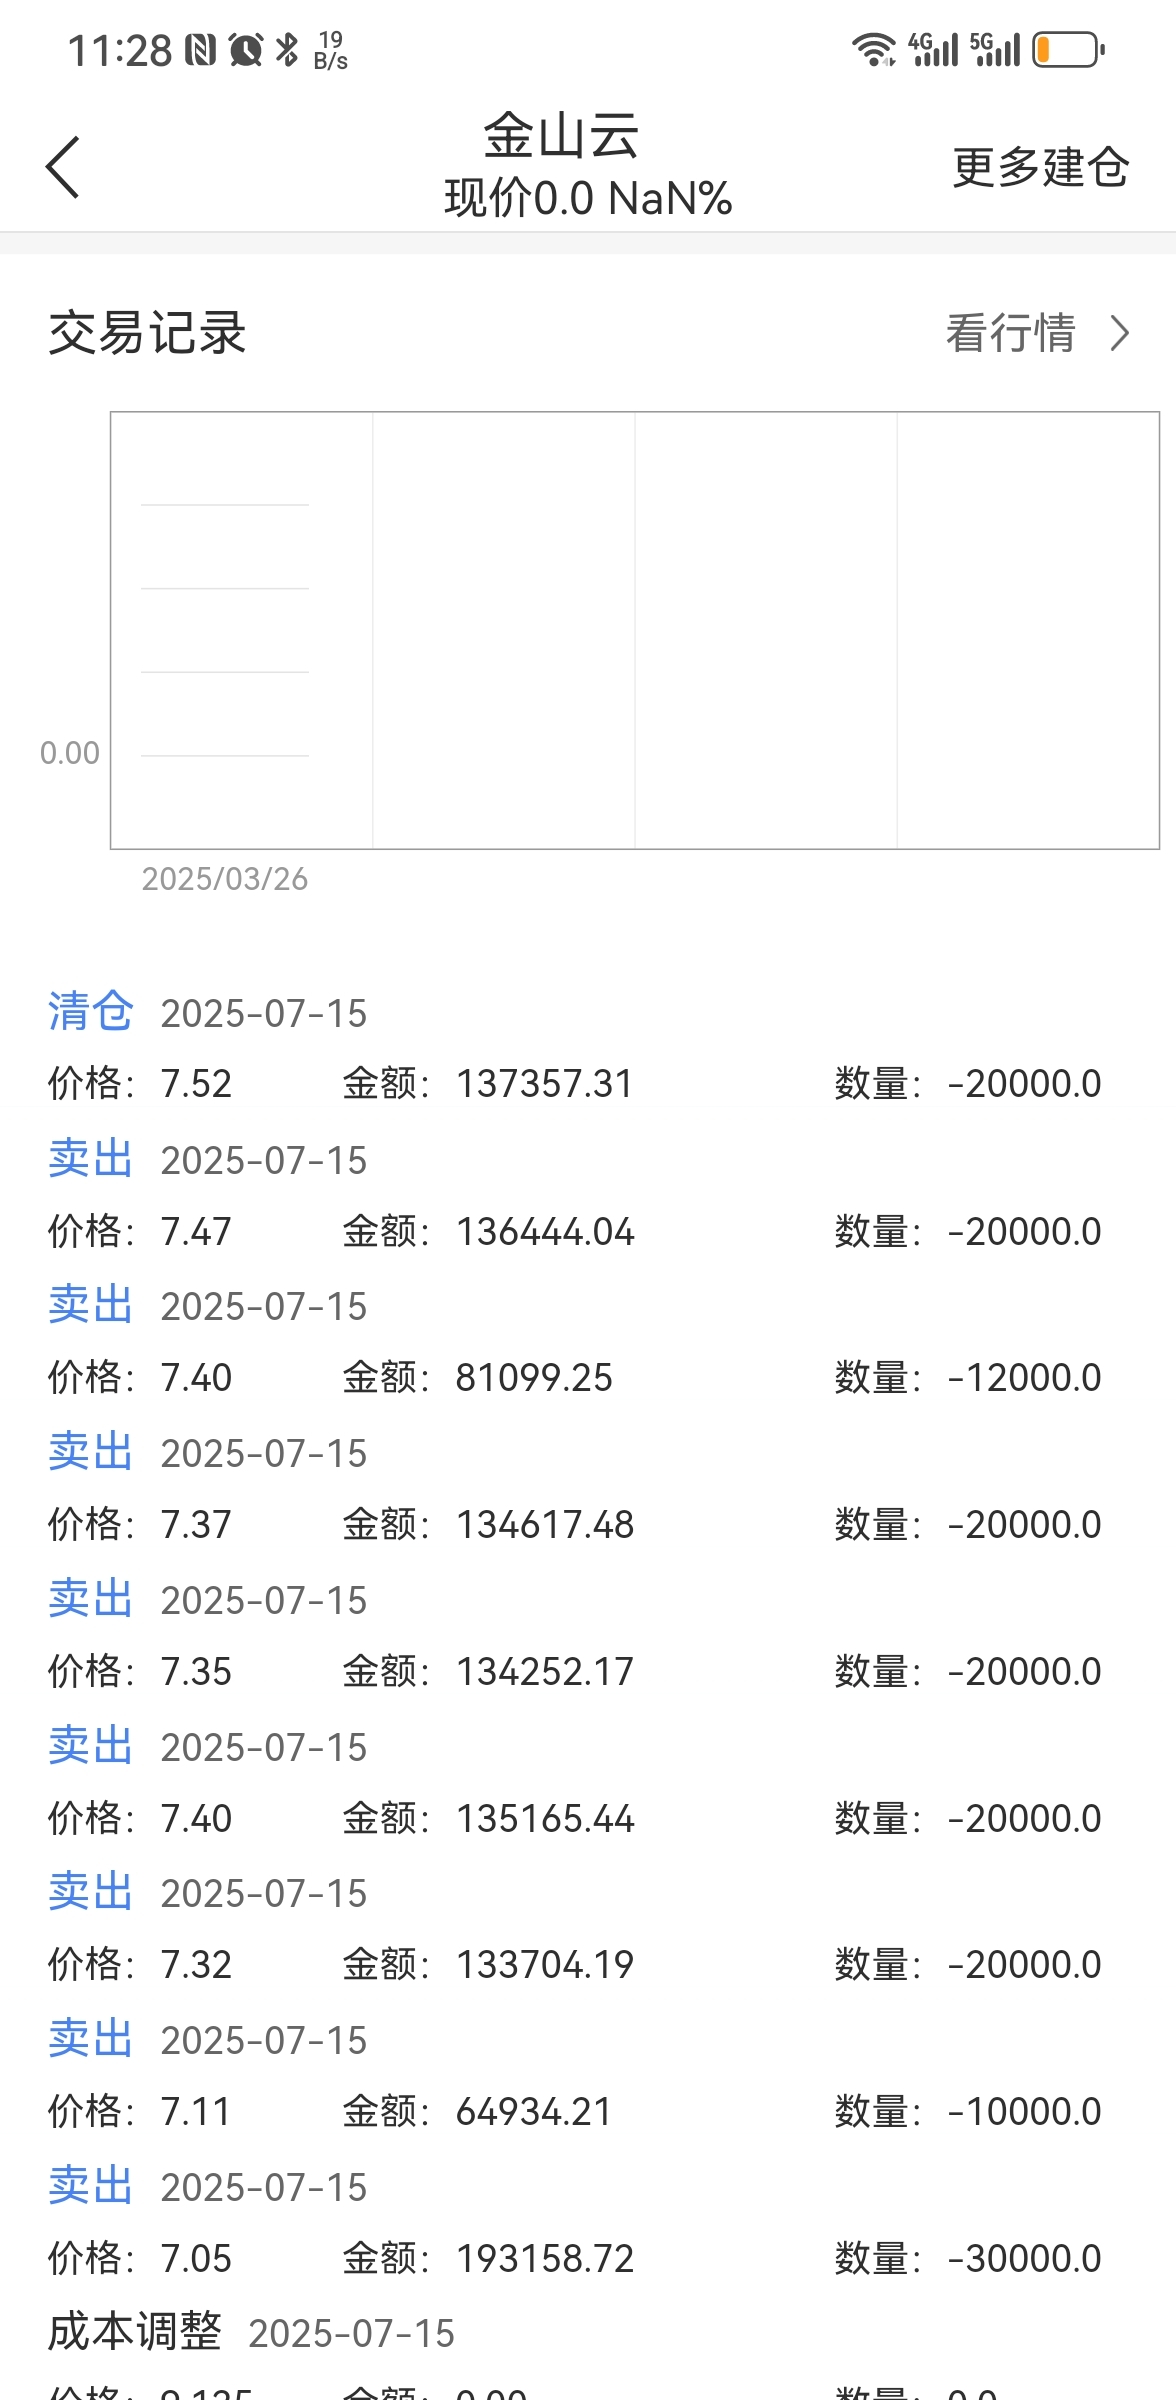Tap the 卖出 label above price 7.05
The height and width of the screenshot is (2400, 1176).
[91, 2185]
